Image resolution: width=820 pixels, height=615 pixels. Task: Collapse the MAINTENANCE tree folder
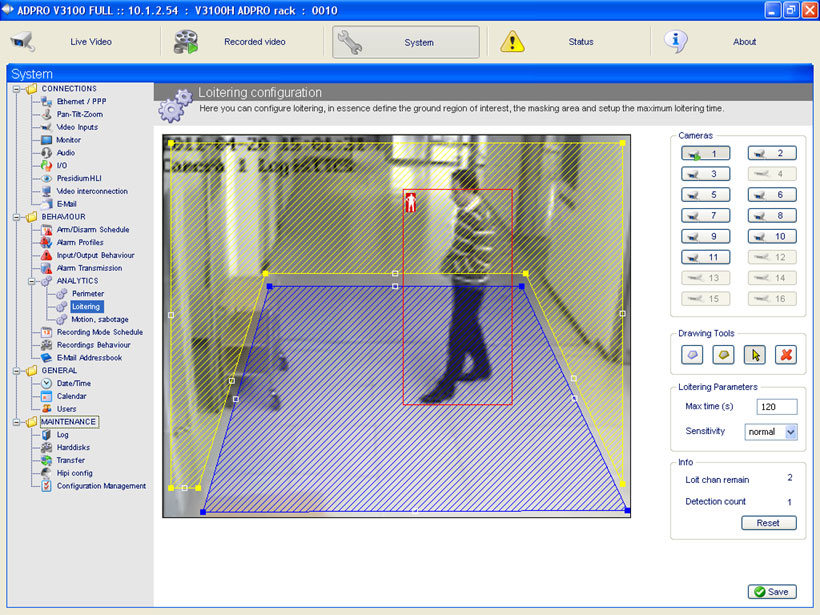(18, 422)
